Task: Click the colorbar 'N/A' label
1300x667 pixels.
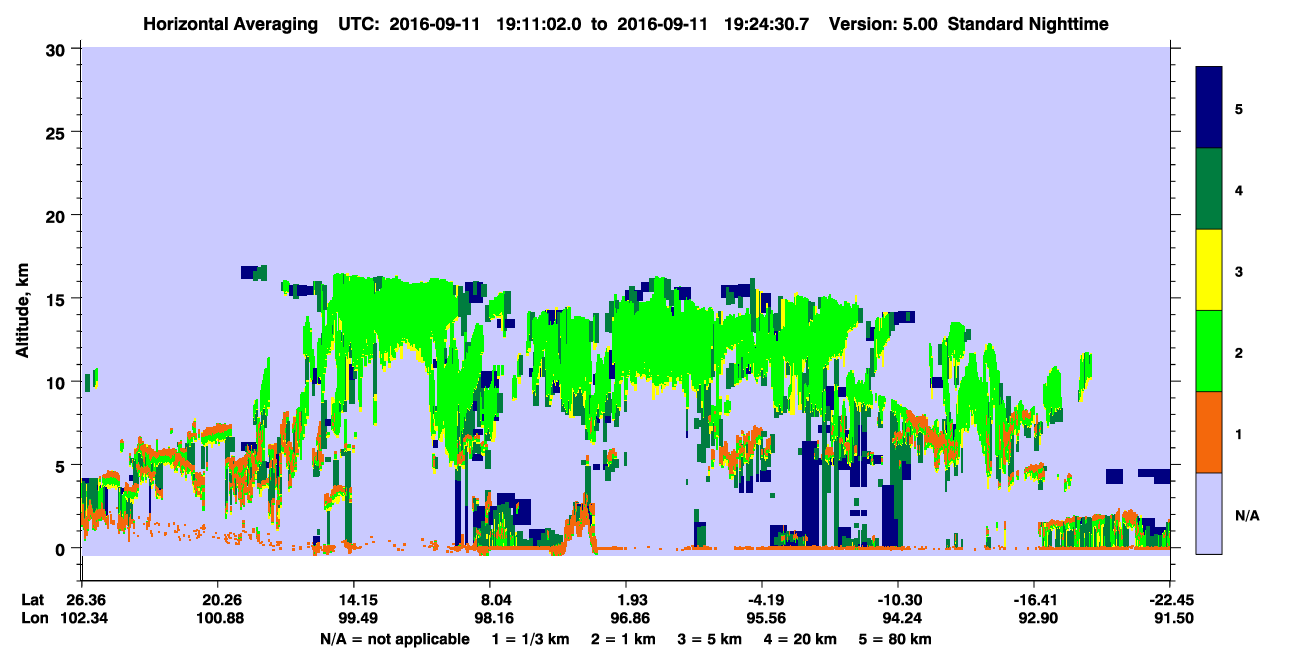Action: pyautogui.click(x=1246, y=515)
